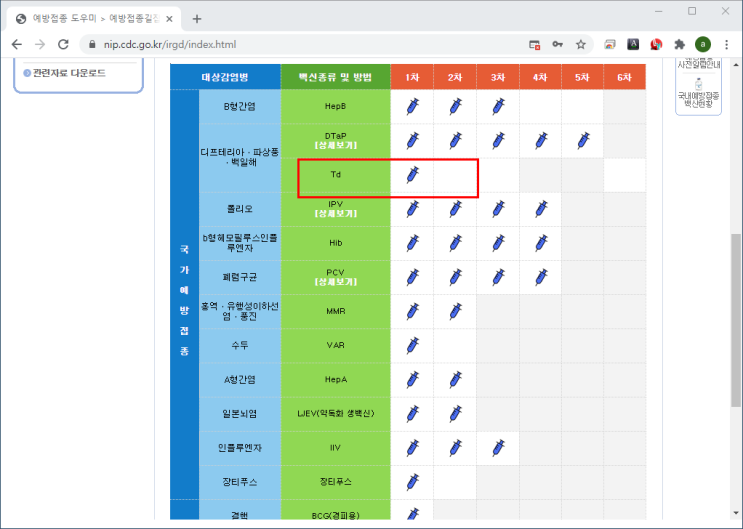Go back with the browser back arrow

pos(17,45)
